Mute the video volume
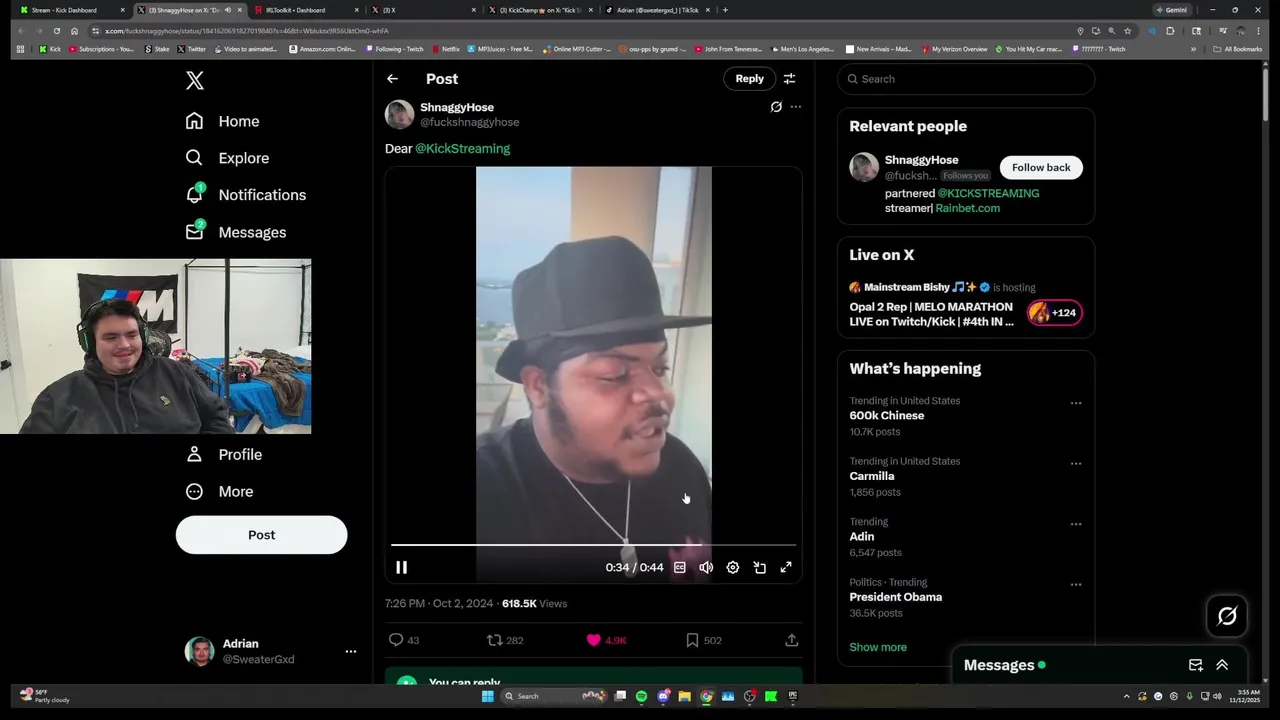 point(706,567)
